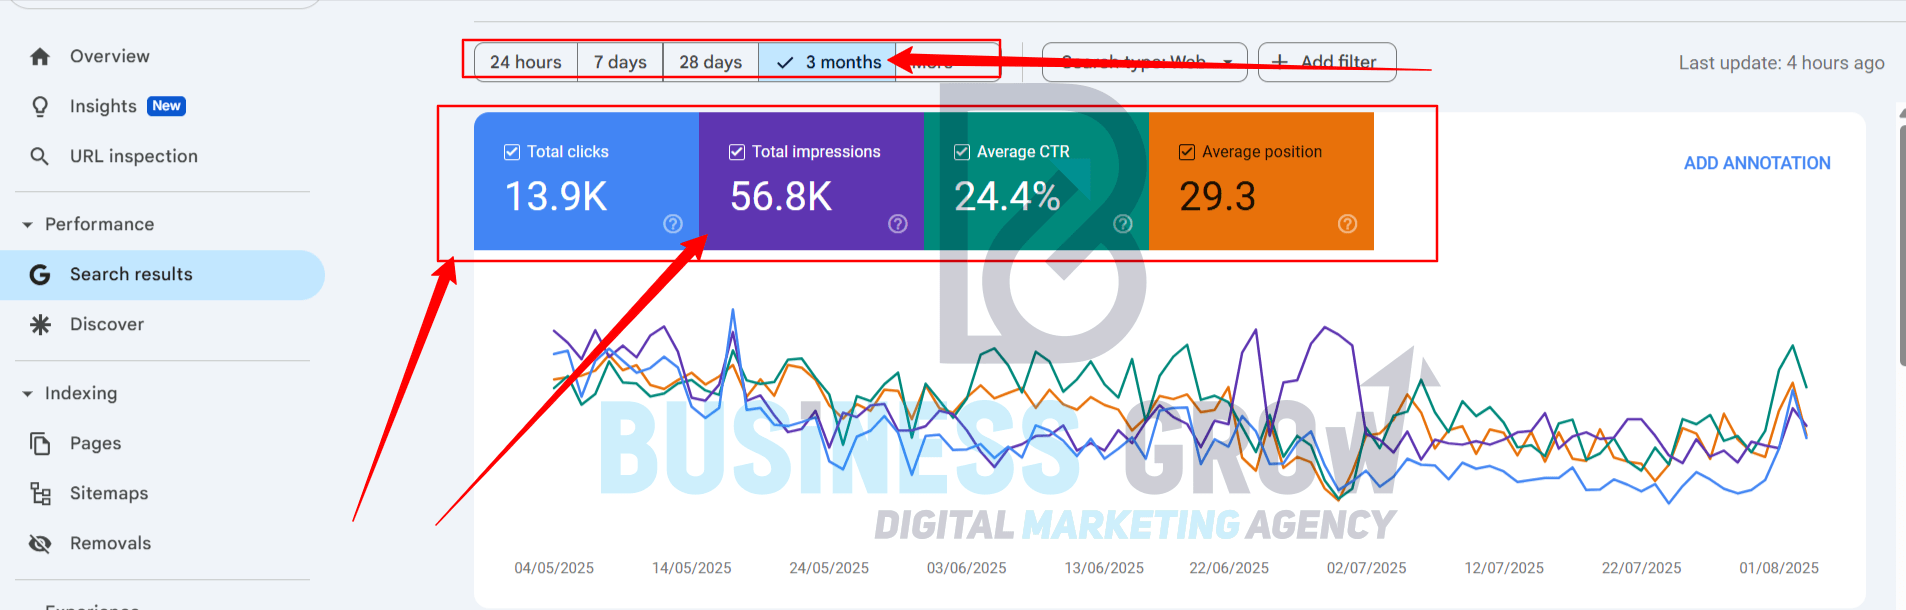
Task: Click the 02/07/2025 axis date label
Action: click(x=1367, y=568)
